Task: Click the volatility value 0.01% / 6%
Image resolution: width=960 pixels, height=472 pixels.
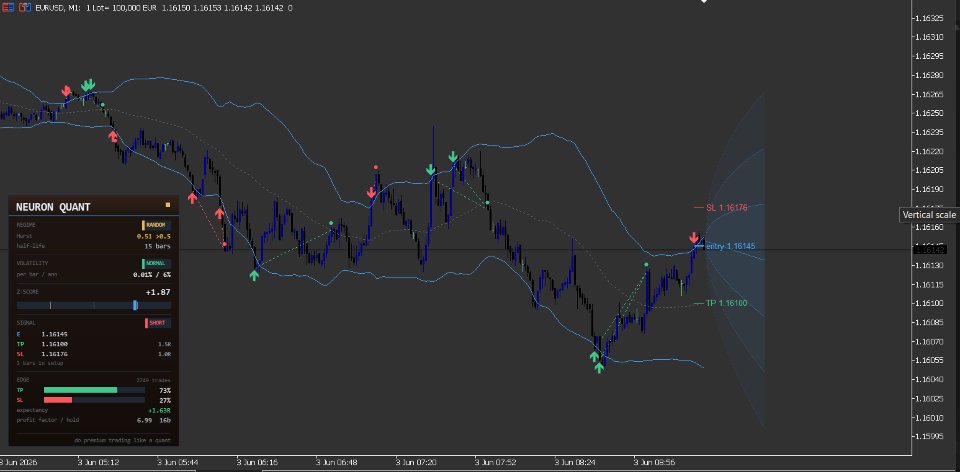Action: [152, 275]
